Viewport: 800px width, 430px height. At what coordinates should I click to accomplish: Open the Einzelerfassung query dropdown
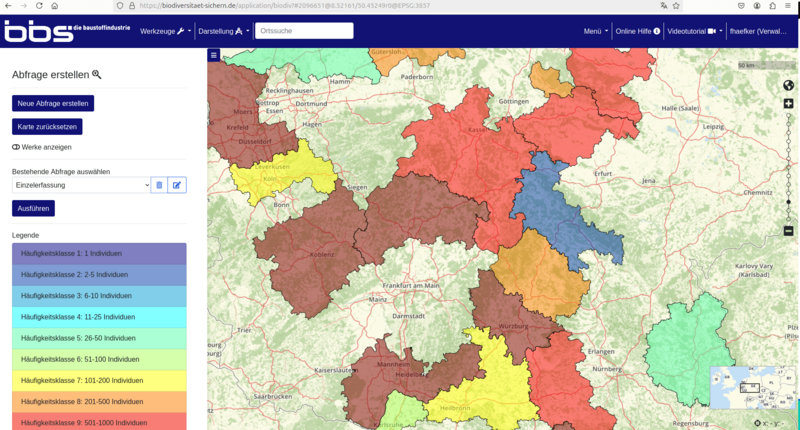tap(80, 185)
